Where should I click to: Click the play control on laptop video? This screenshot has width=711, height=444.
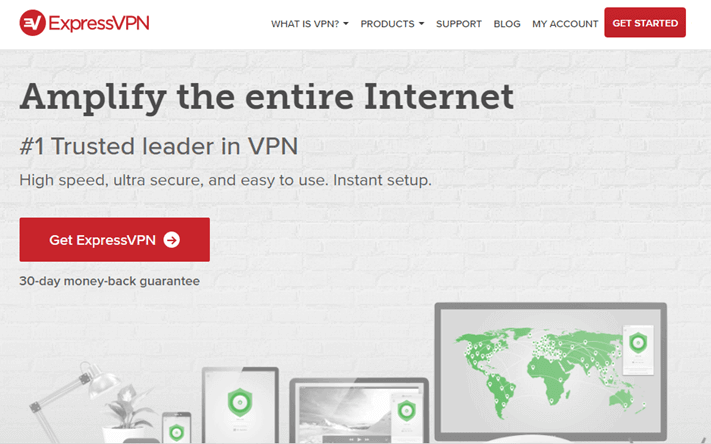[x=359, y=439]
